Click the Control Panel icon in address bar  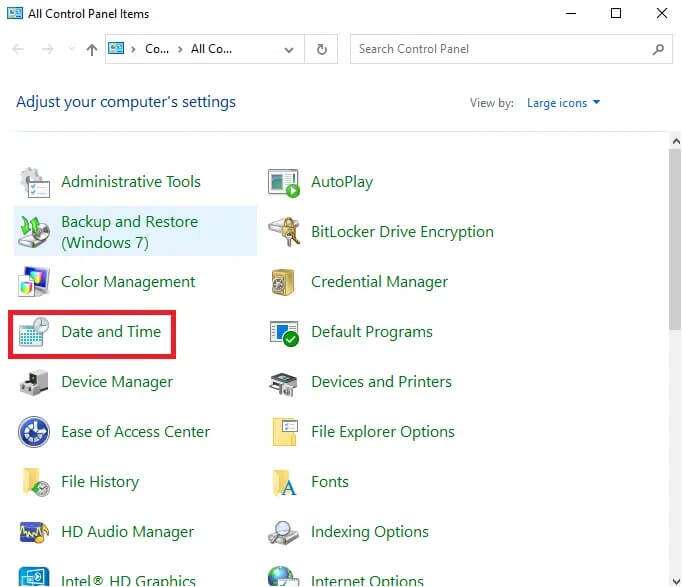[116, 48]
